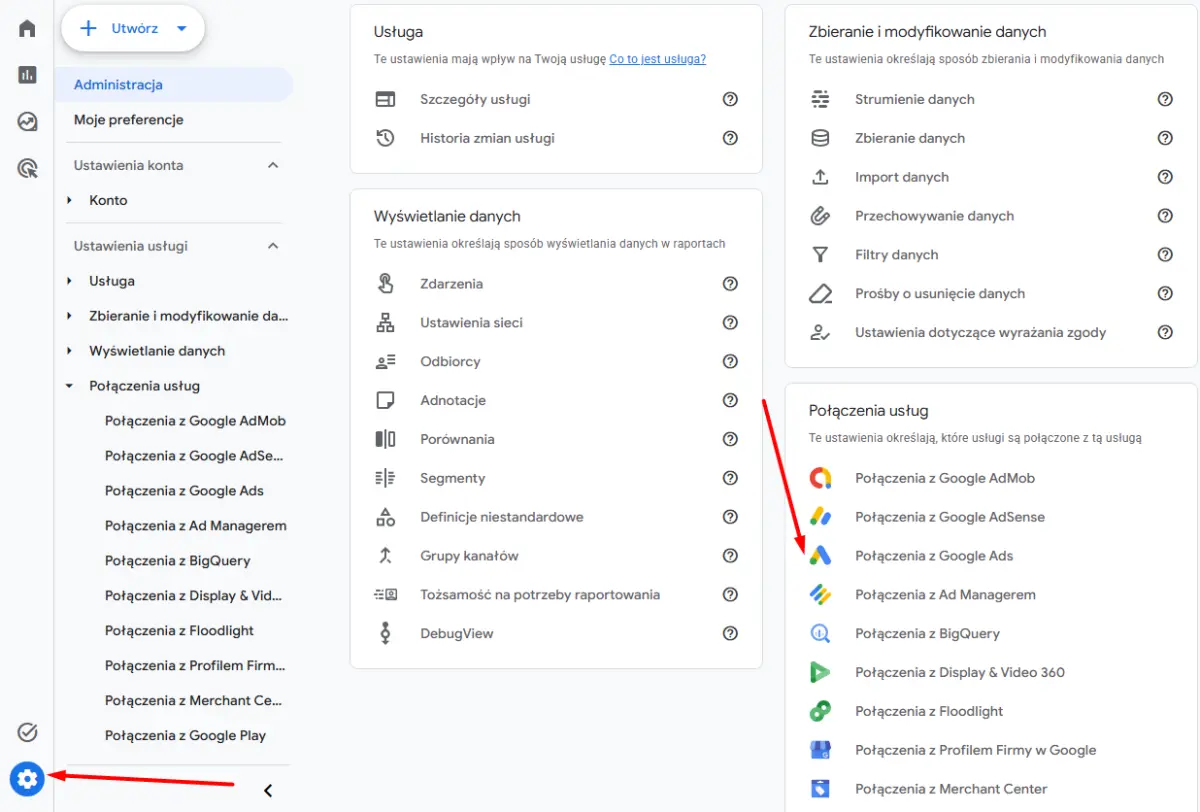Open help icon next to Segmenty
This screenshot has width=1200, height=812.
click(x=730, y=478)
